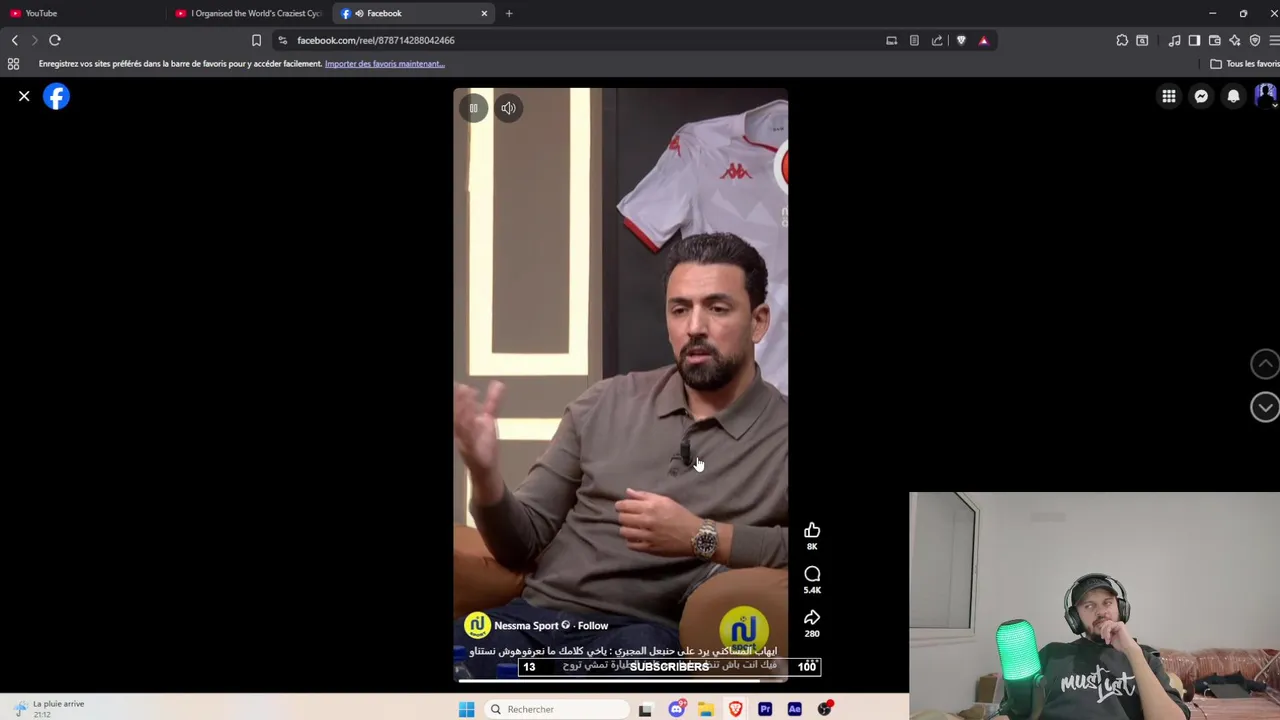Open the tab search icon beside extensions
Image resolution: width=1280 pixels, height=720 pixels.
pyautogui.click(x=1142, y=40)
